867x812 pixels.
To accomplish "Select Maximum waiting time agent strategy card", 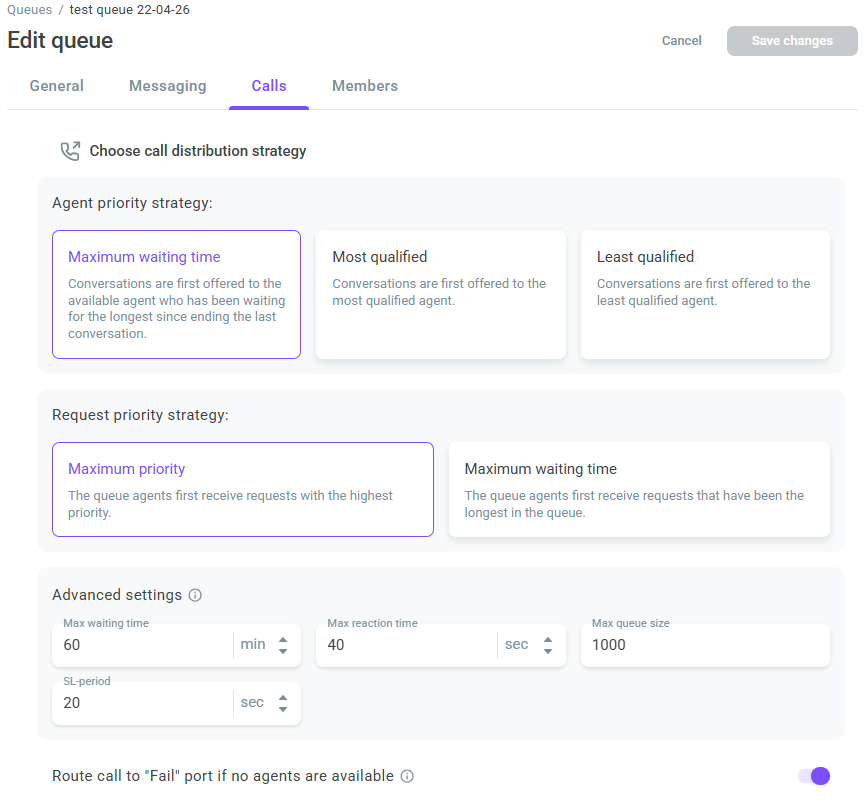I will click(x=176, y=295).
